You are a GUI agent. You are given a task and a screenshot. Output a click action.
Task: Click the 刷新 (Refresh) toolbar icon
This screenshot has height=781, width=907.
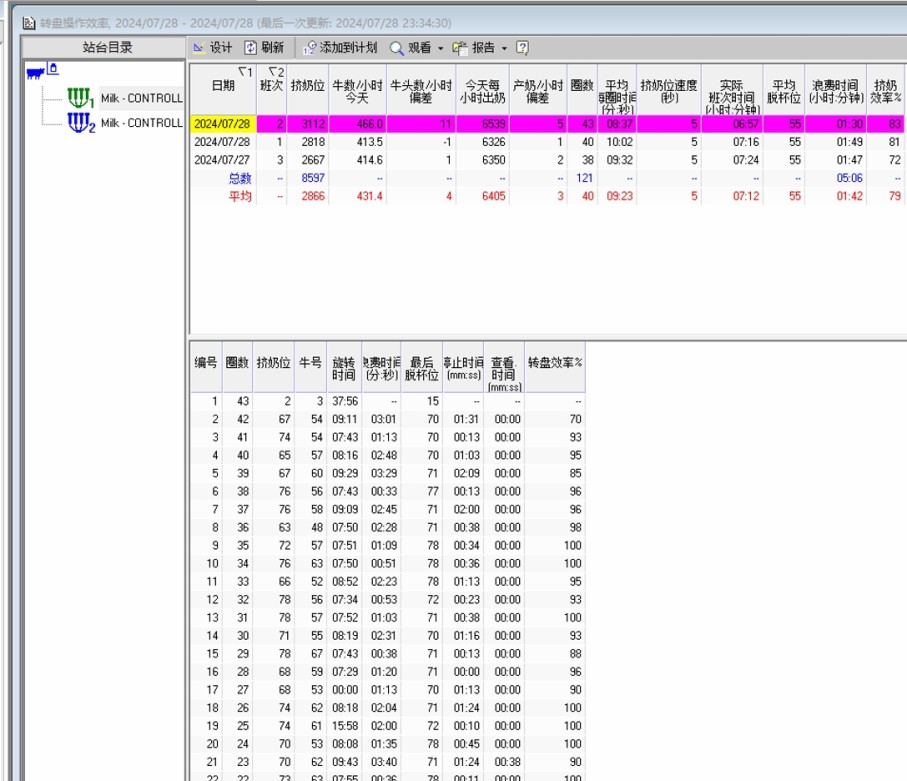click(x=251, y=48)
